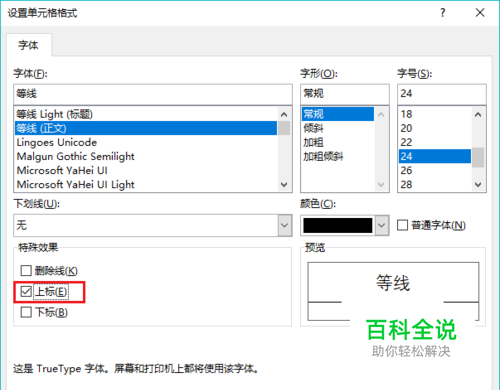Switch to the 字体 tab
Image resolution: width=500 pixels, height=390 pixels.
(28, 45)
